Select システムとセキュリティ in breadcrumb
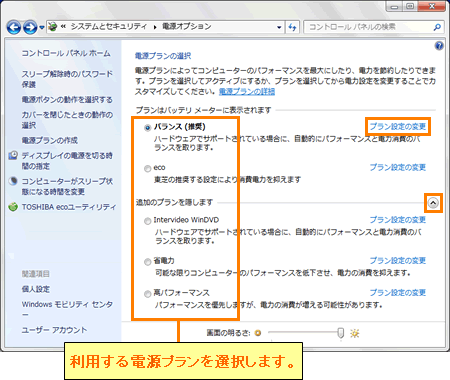The image size is (450, 380). [x=108, y=26]
